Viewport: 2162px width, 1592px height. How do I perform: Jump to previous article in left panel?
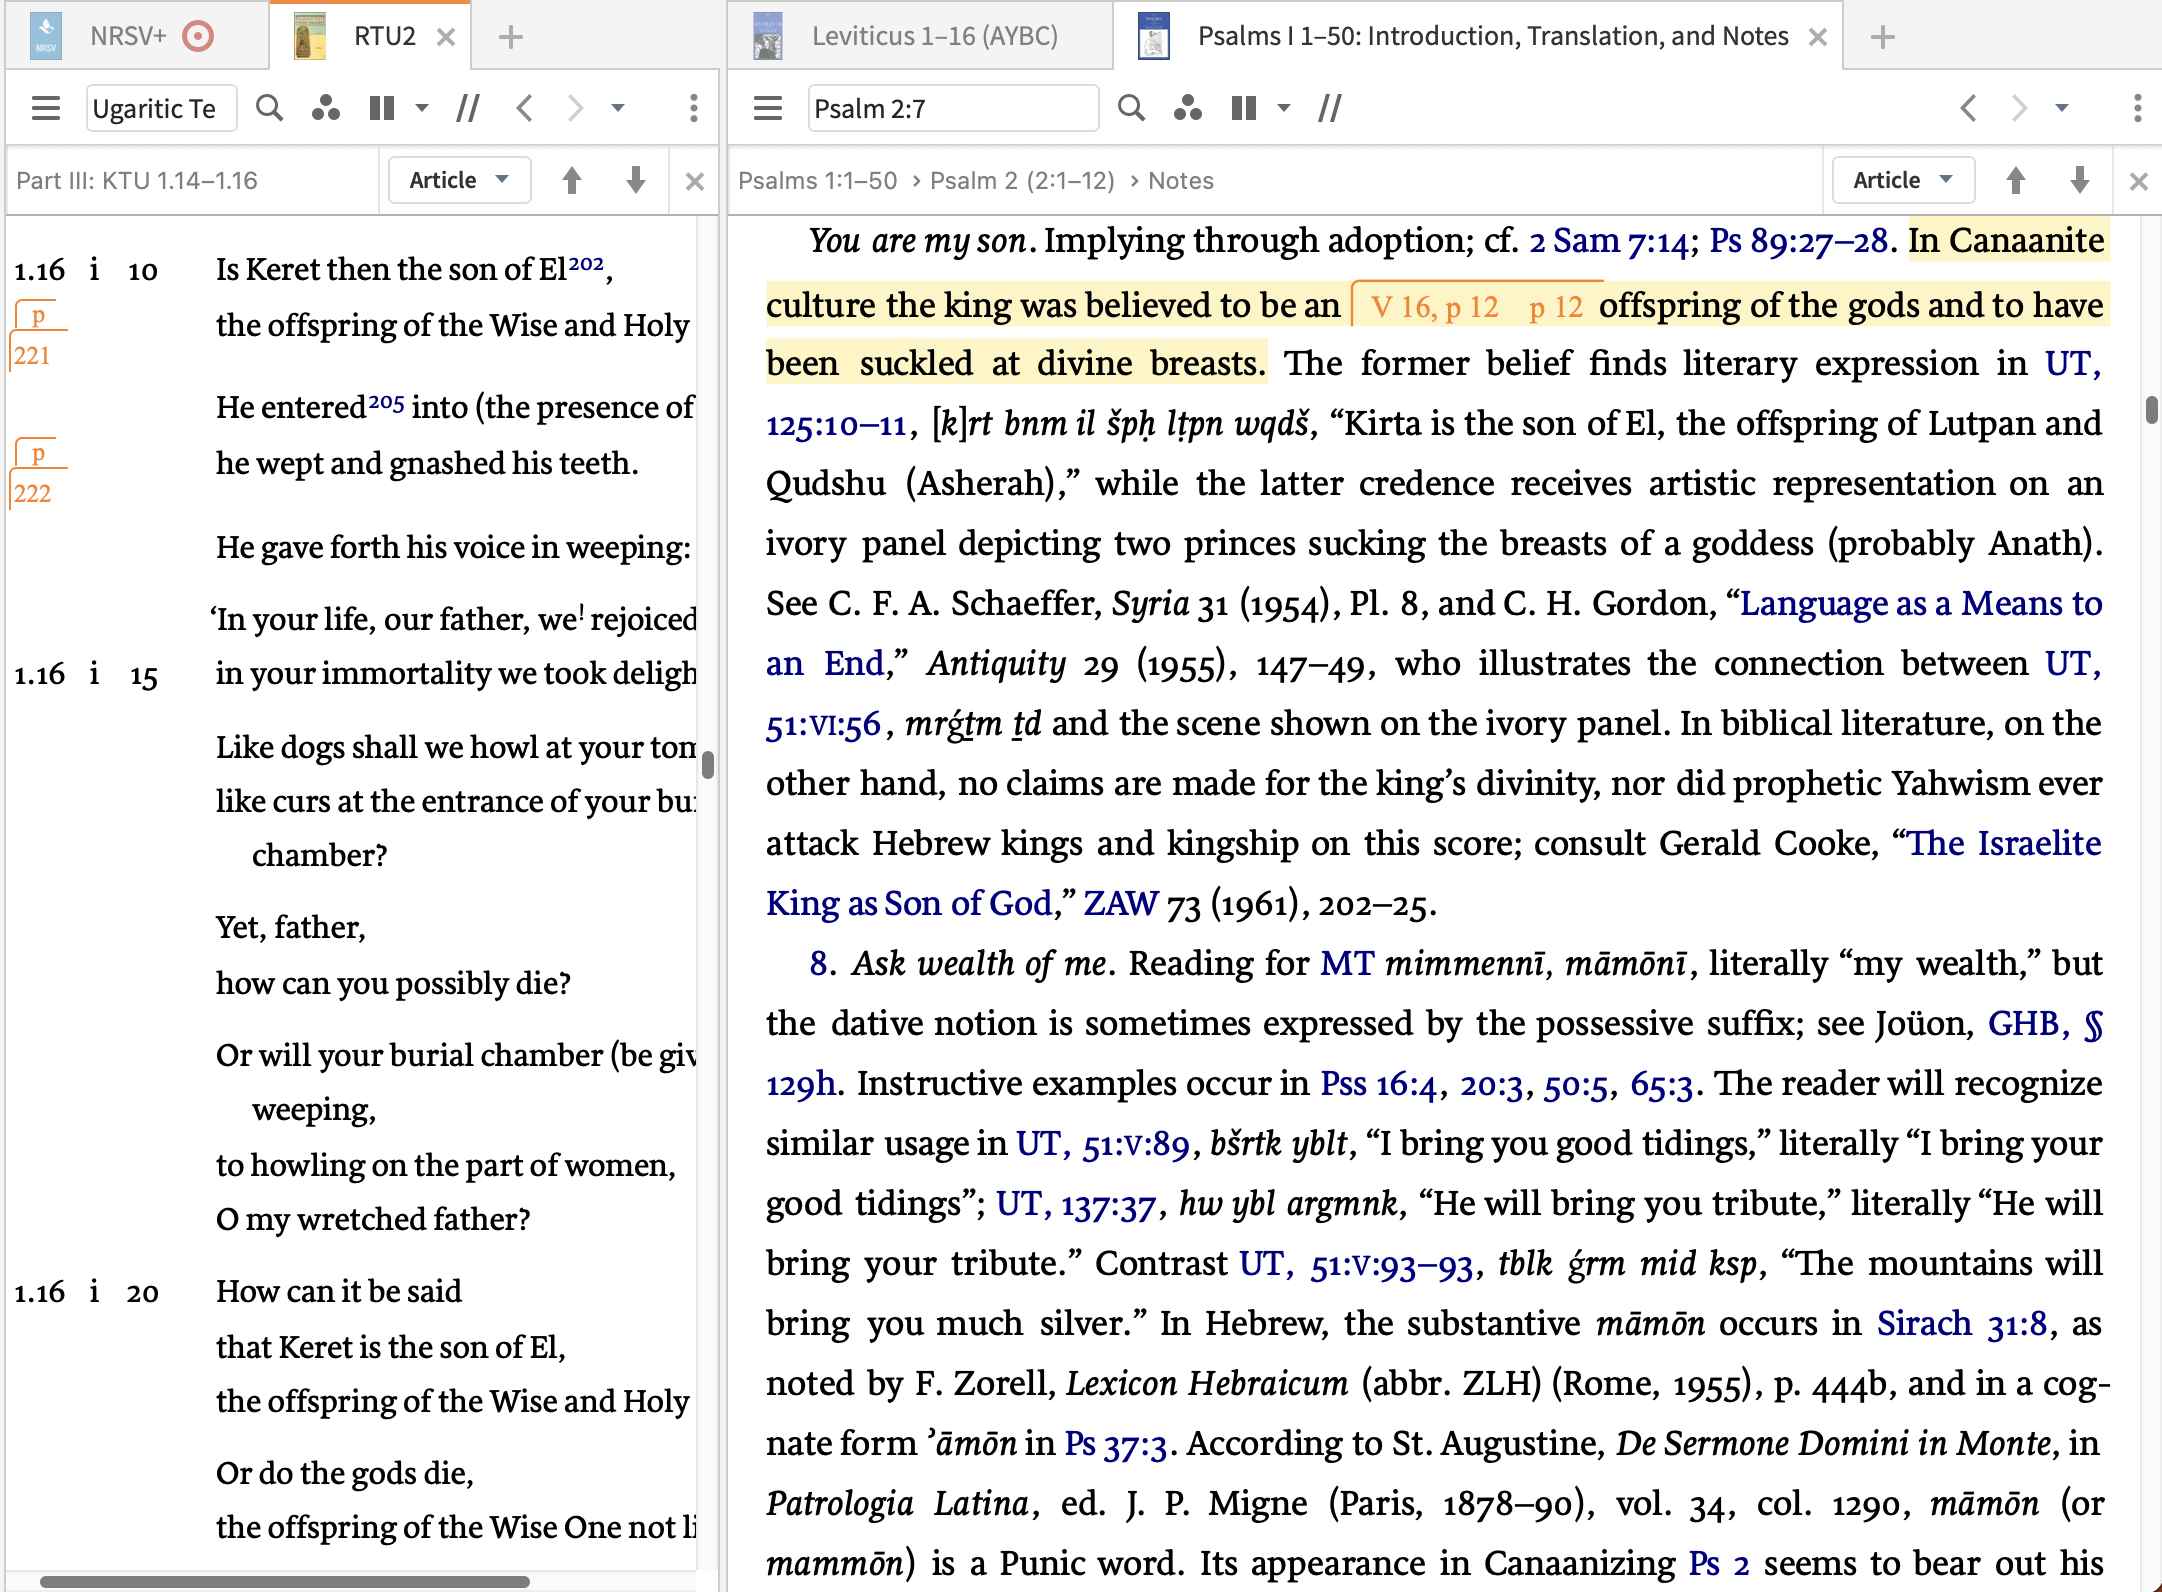[572, 180]
